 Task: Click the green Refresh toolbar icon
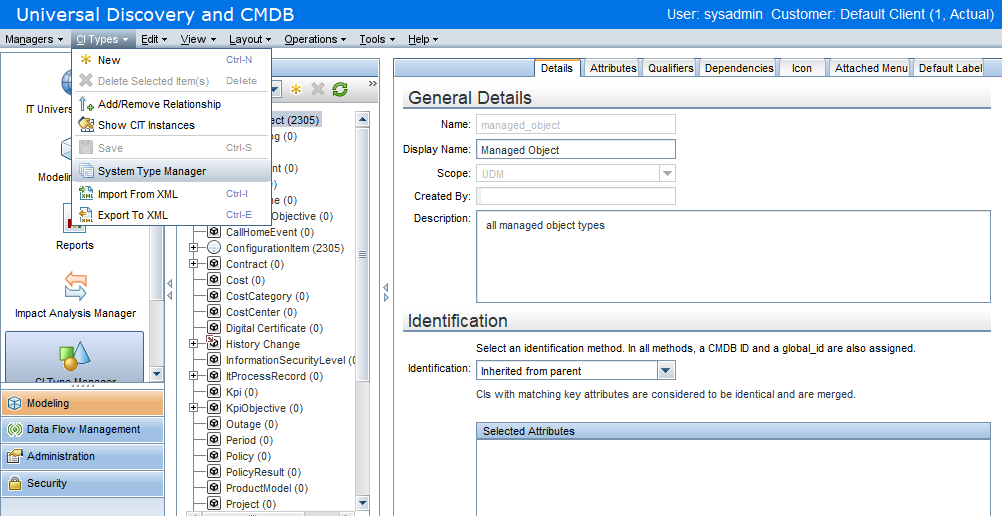click(x=340, y=90)
